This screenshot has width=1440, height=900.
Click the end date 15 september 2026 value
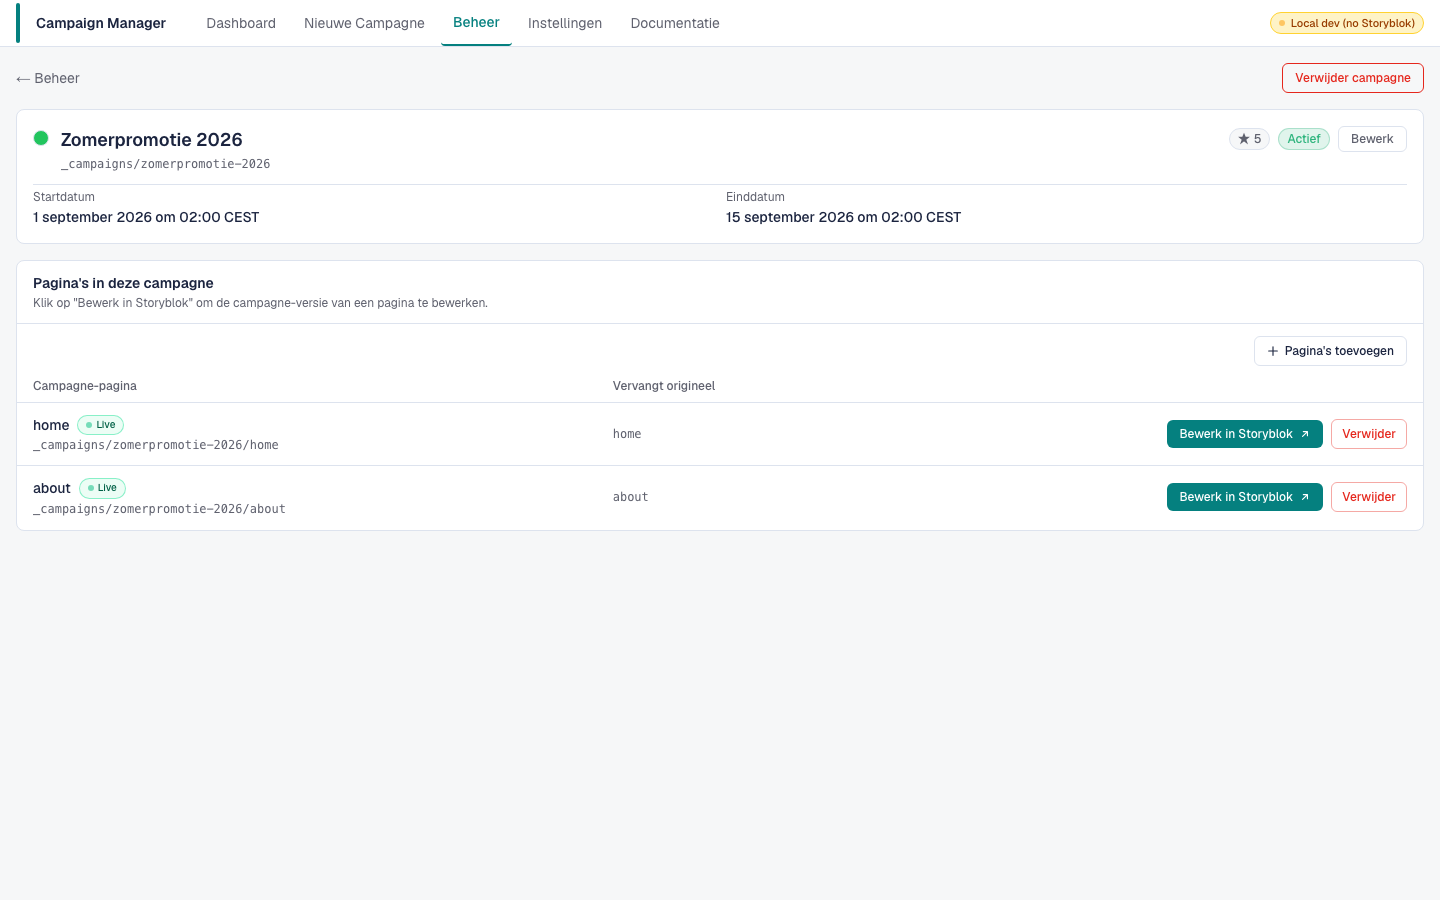(x=843, y=217)
